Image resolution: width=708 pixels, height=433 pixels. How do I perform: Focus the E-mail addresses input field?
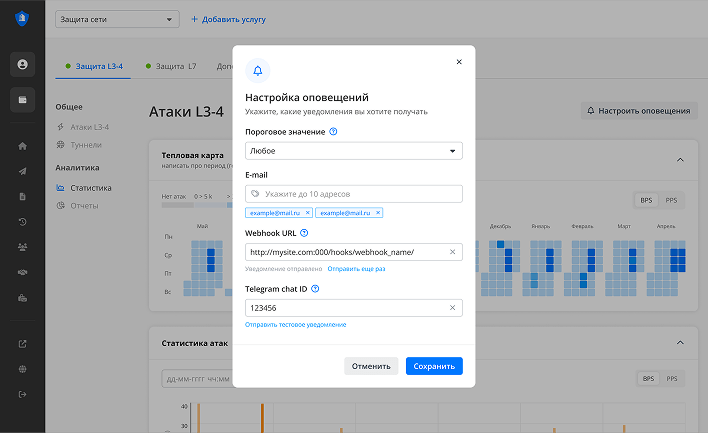(360, 194)
